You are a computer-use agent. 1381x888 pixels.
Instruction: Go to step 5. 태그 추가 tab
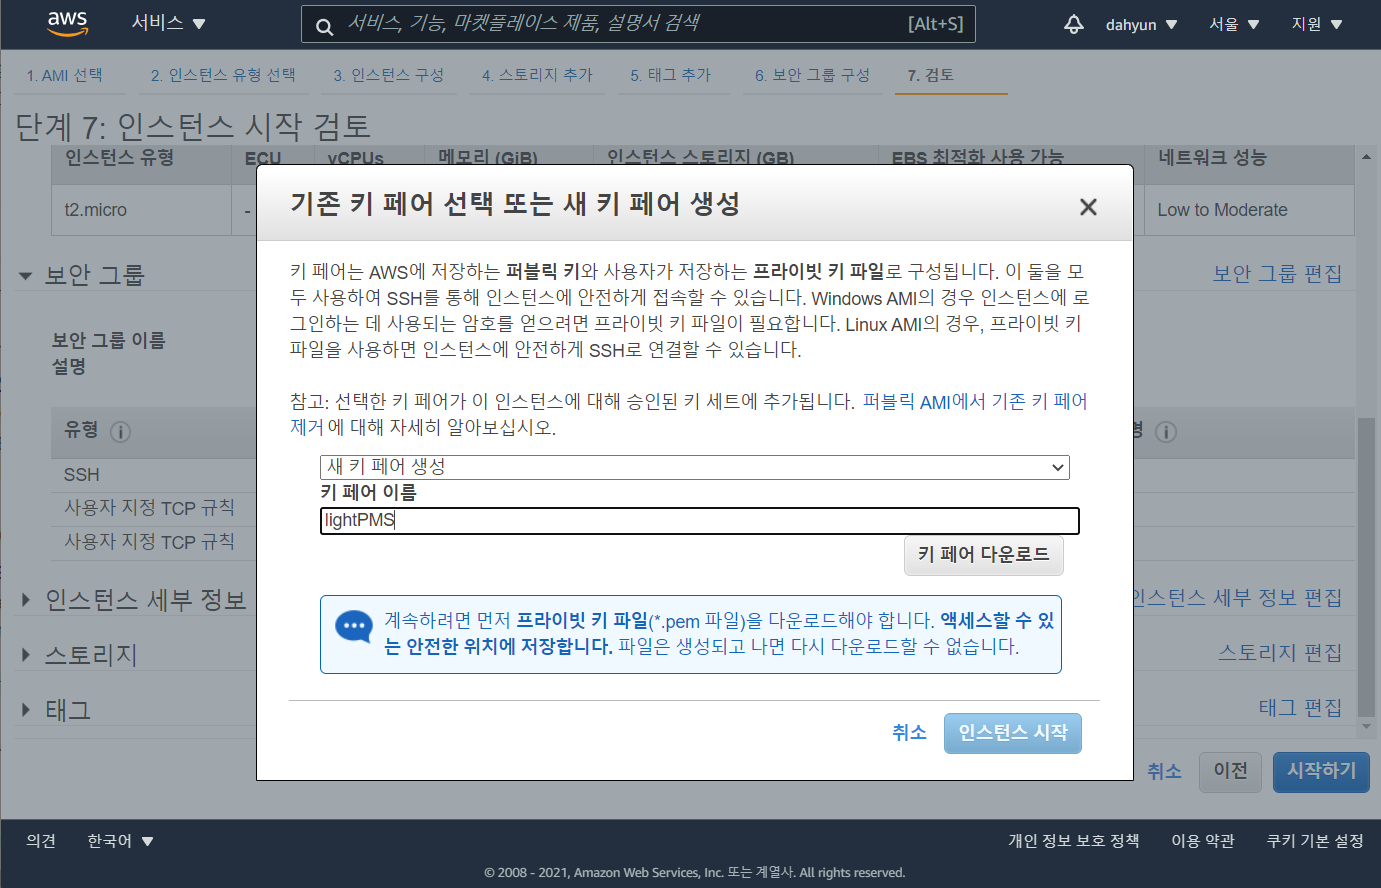click(671, 75)
